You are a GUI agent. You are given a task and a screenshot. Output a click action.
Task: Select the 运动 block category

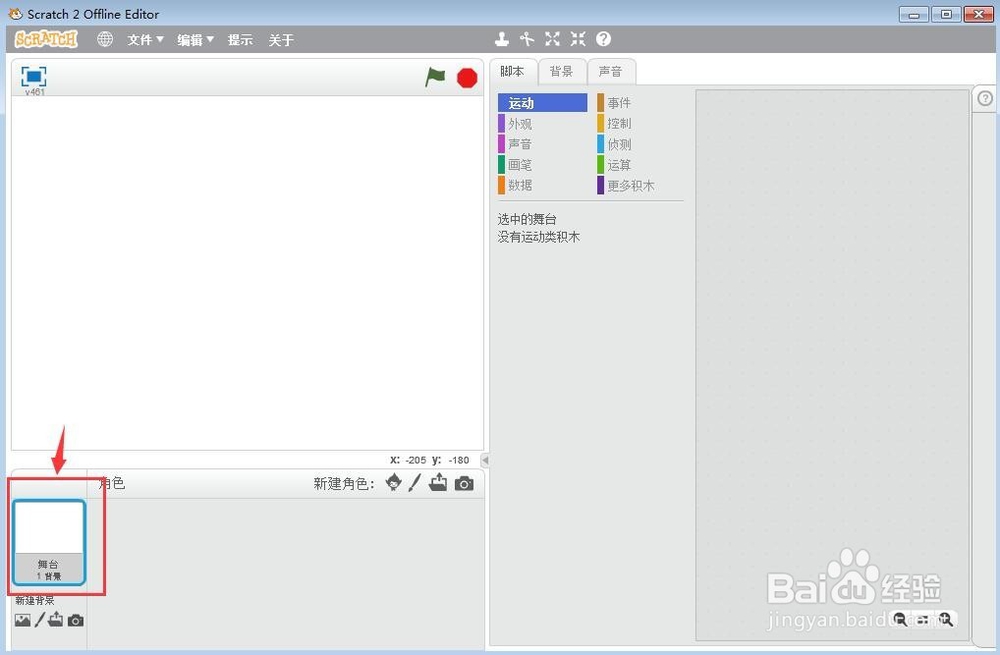click(542, 103)
